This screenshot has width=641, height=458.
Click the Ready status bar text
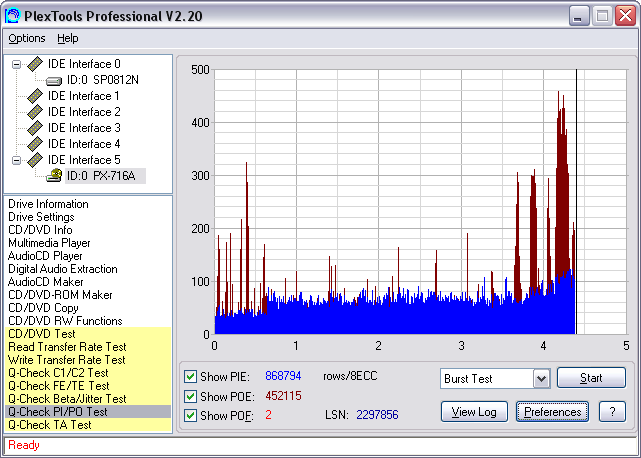pyautogui.click(x=24, y=445)
